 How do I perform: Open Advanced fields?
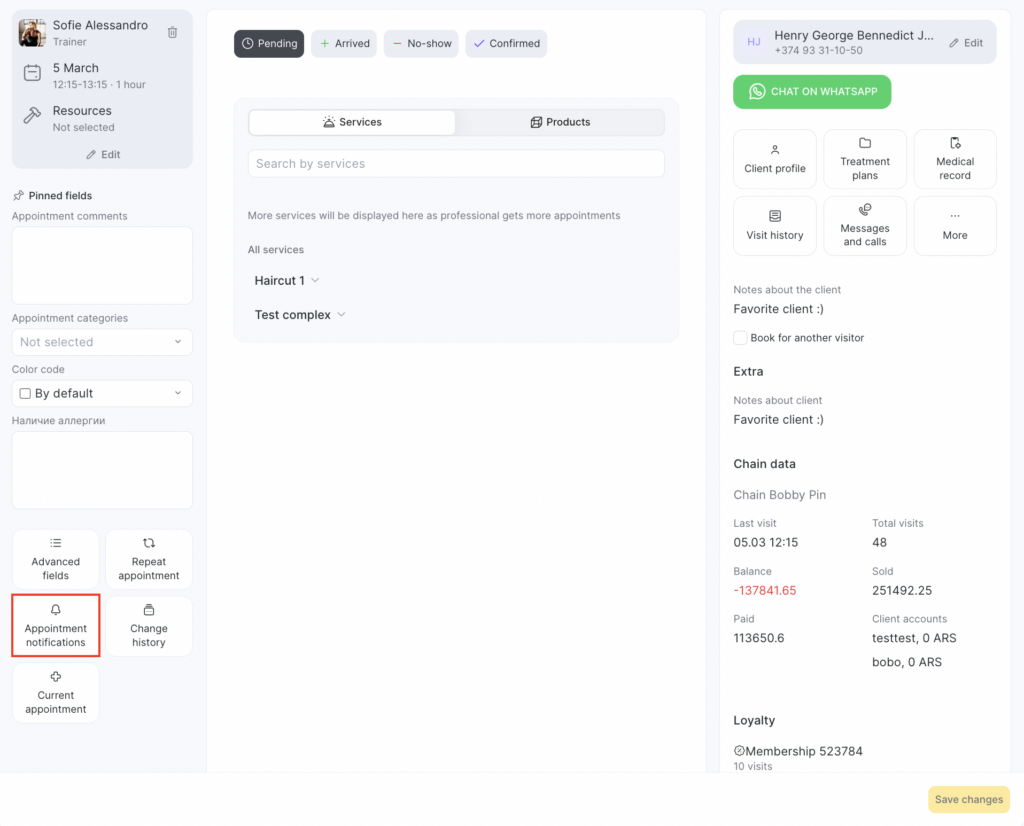(x=56, y=559)
